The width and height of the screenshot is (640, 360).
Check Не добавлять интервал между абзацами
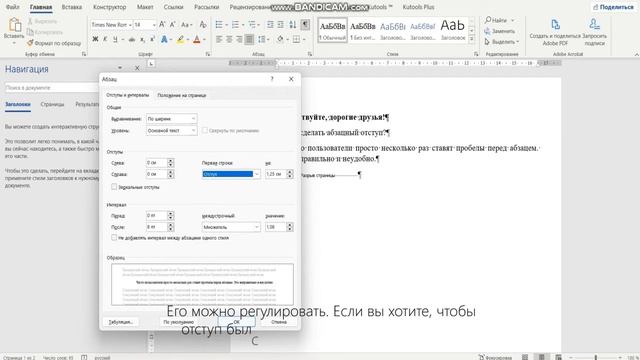click(114, 238)
